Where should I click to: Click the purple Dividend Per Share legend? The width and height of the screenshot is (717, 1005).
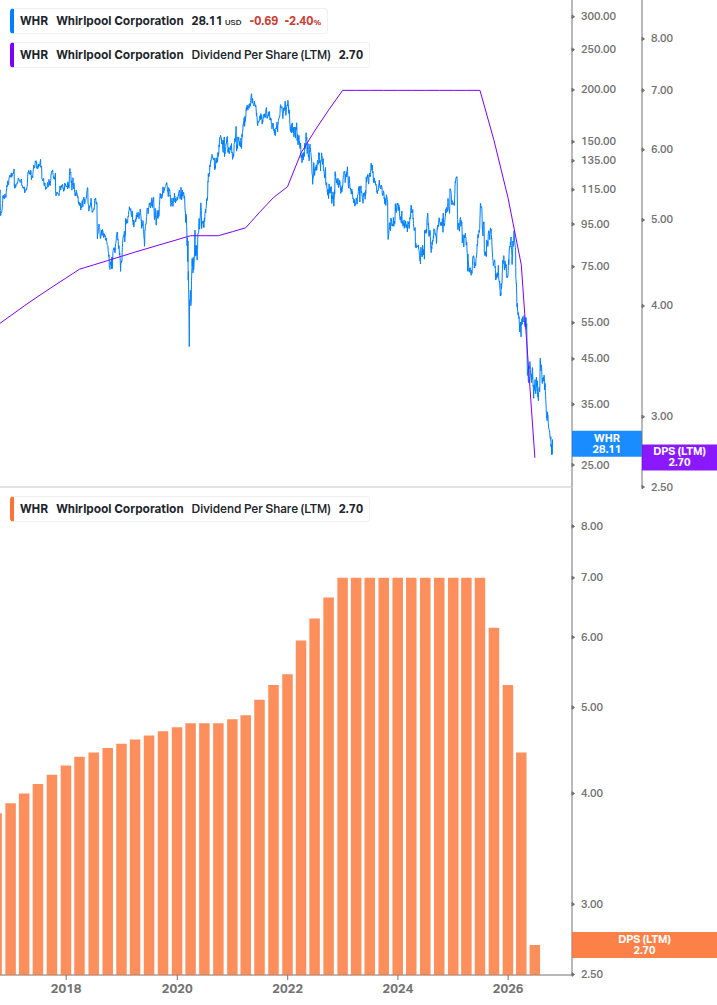(x=190, y=55)
